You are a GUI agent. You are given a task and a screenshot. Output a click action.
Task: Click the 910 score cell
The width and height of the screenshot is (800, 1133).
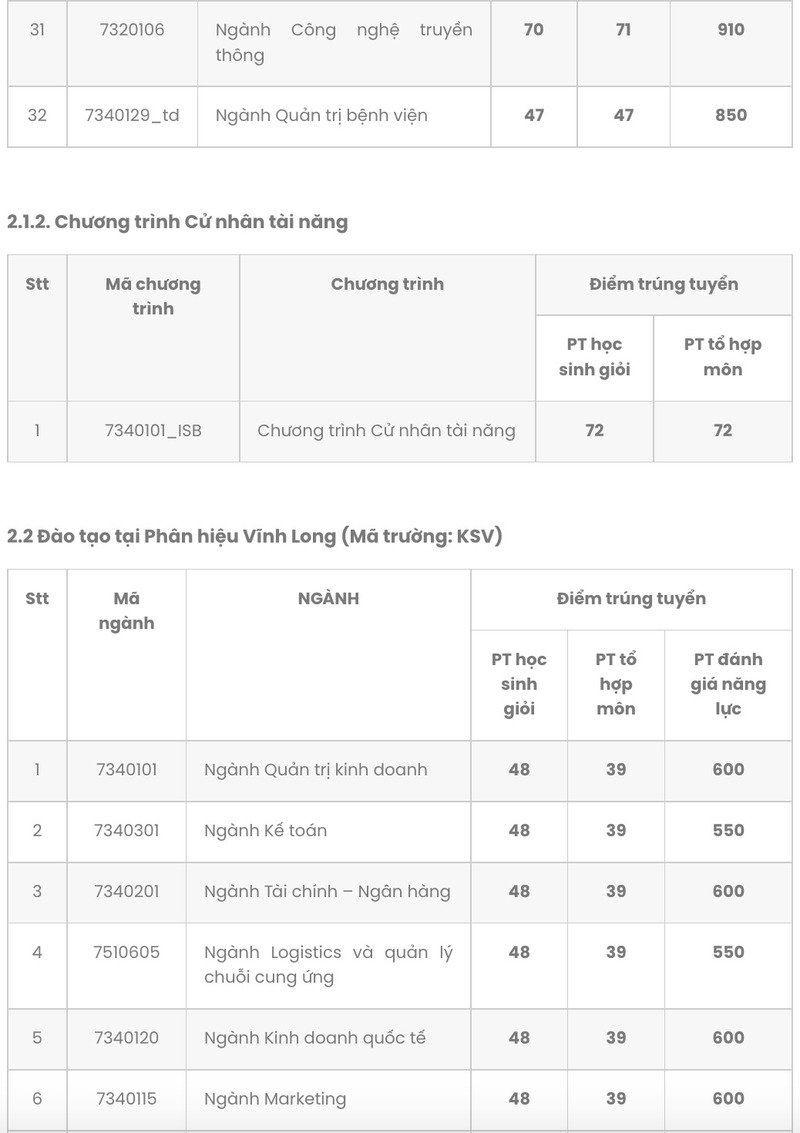click(x=731, y=30)
